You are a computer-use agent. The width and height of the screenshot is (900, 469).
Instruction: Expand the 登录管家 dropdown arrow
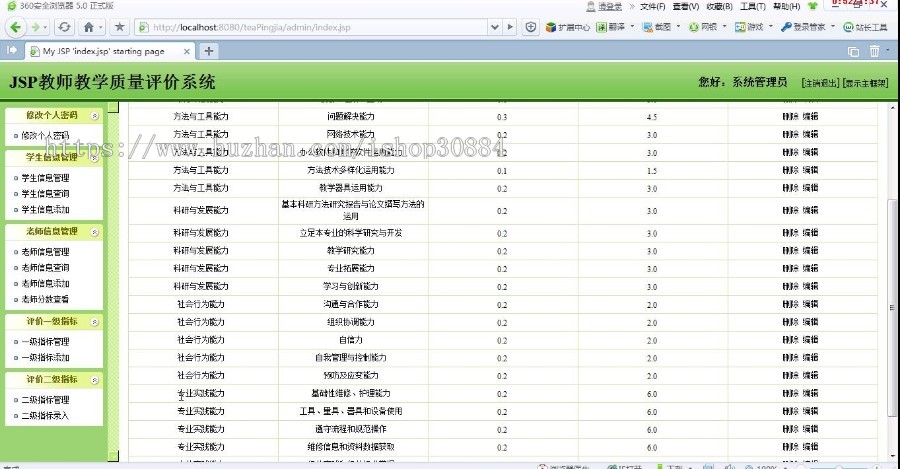(x=833, y=26)
